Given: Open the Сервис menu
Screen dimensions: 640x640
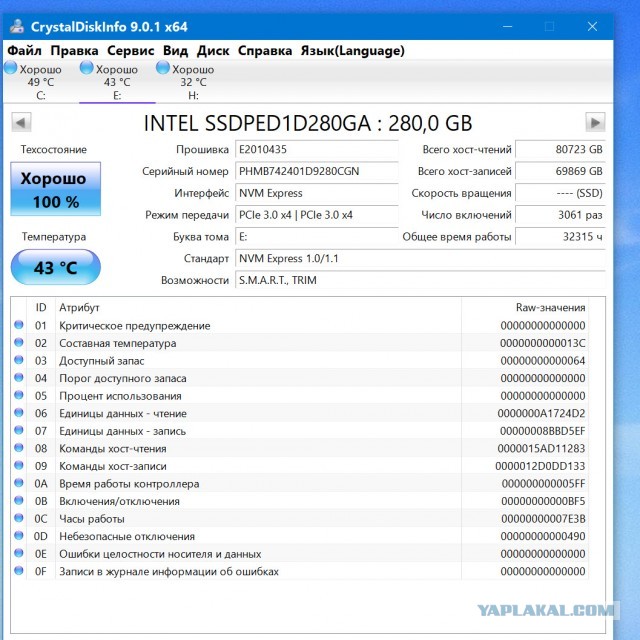Looking at the screenshot, I should [x=131, y=51].
